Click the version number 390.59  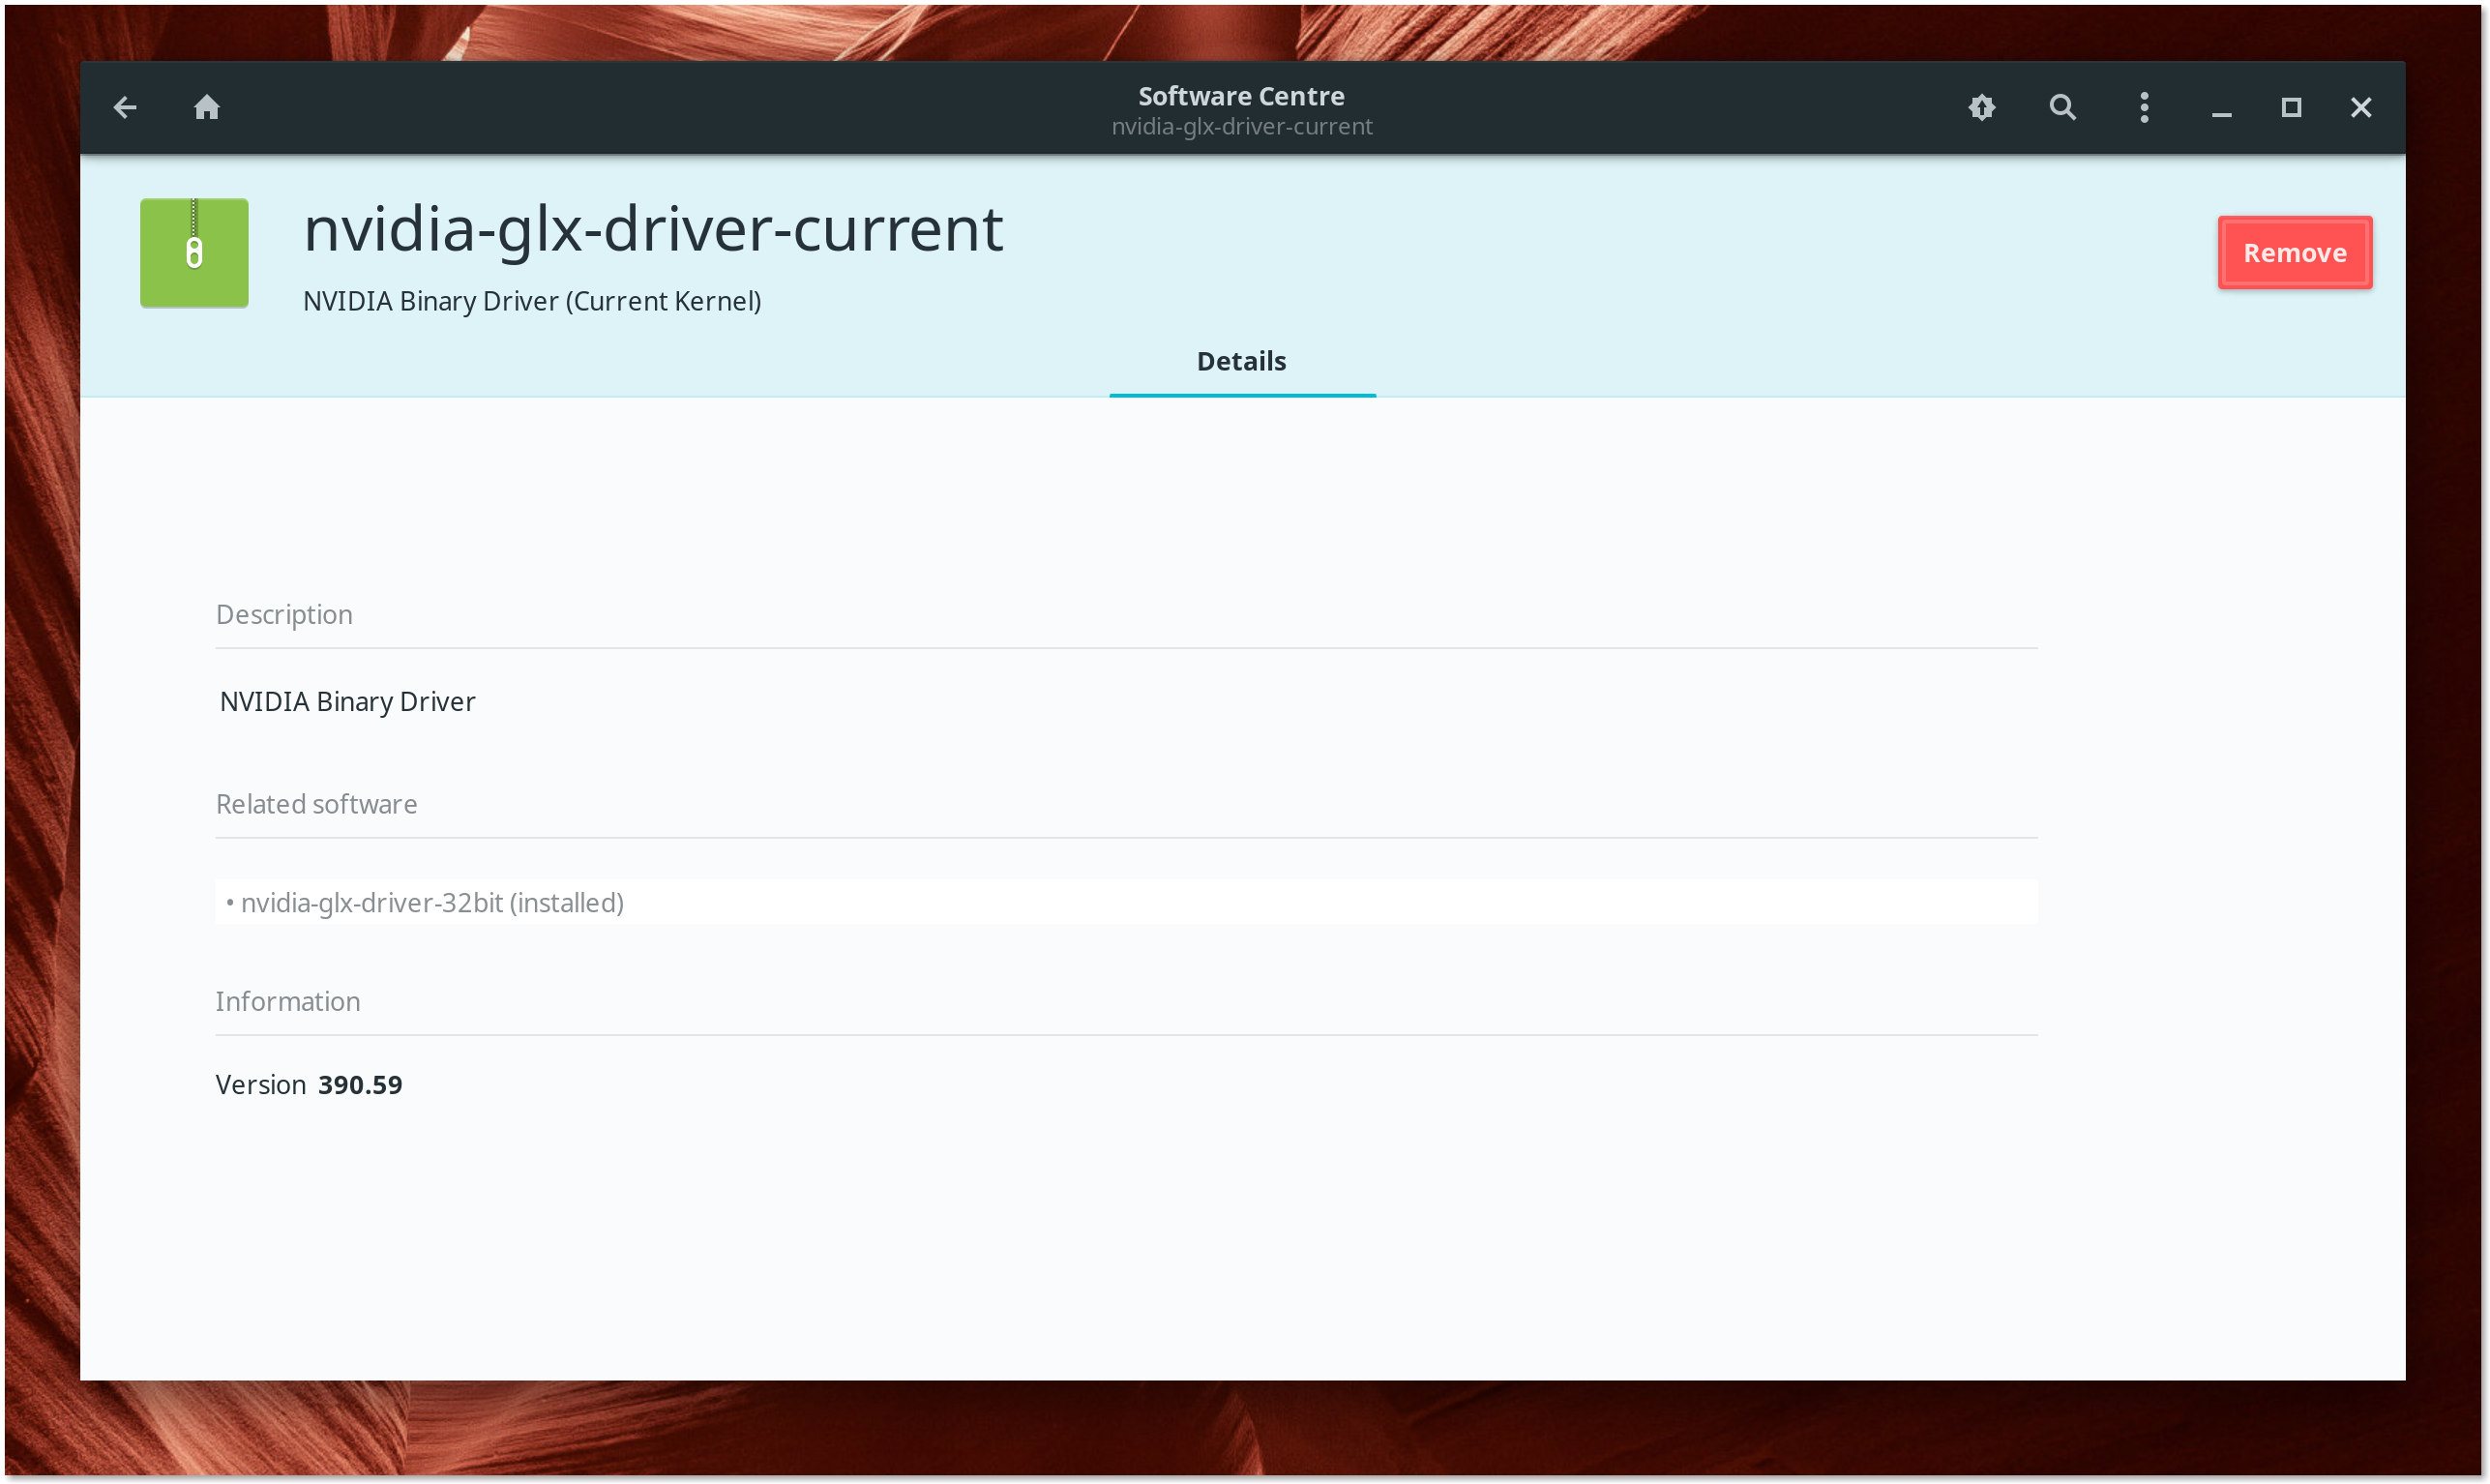pyautogui.click(x=360, y=1084)
